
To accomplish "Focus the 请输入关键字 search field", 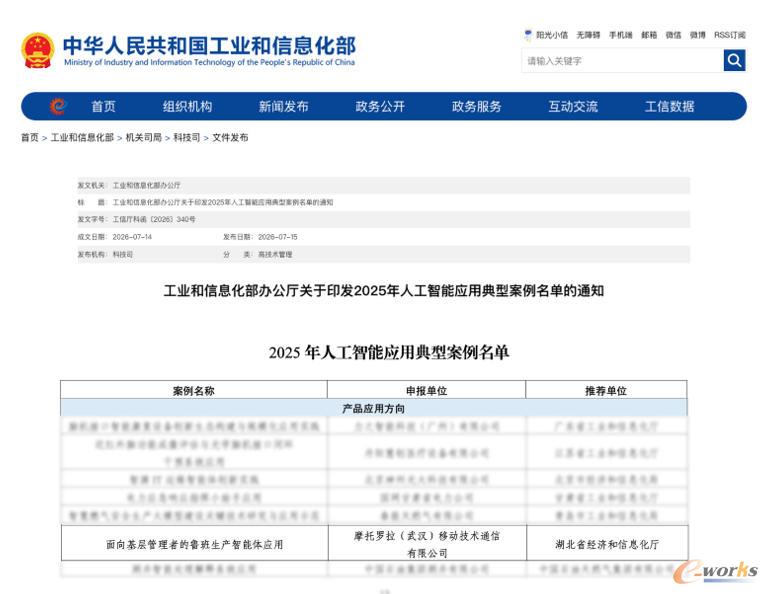I will coord(623,61).
